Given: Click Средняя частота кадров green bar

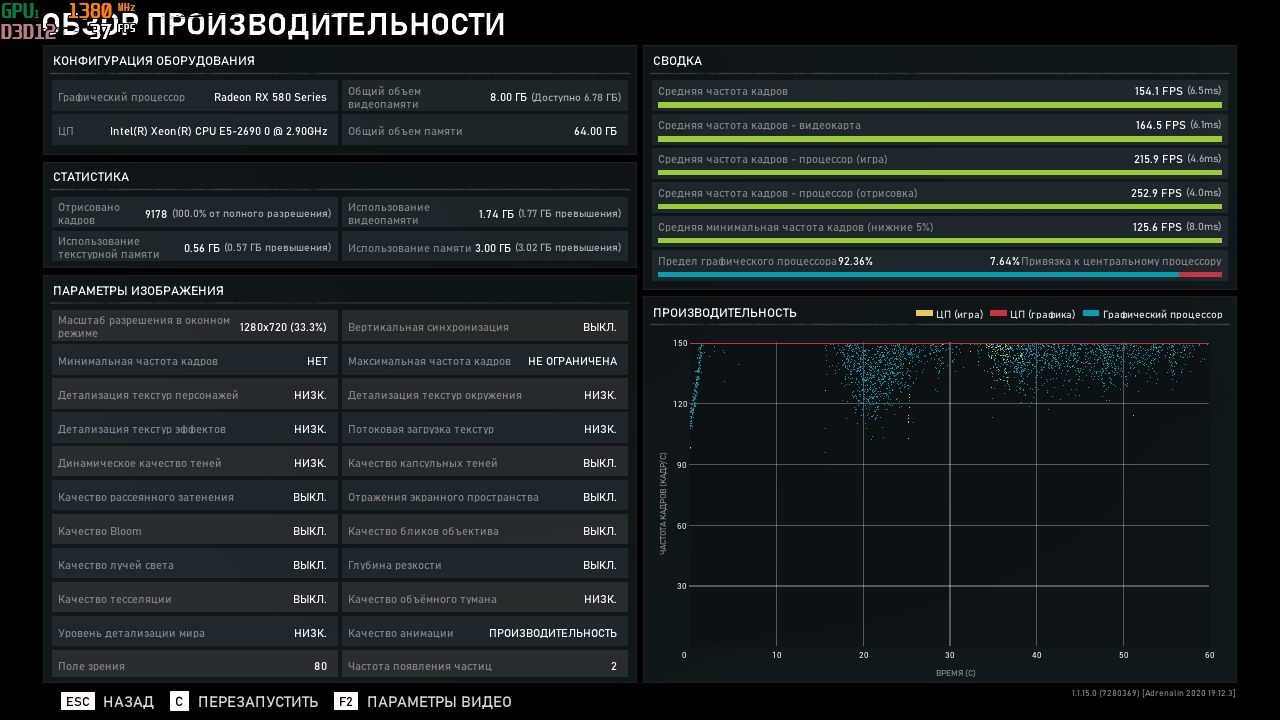Looking at the screenshot, I should (x=939, y=104).
